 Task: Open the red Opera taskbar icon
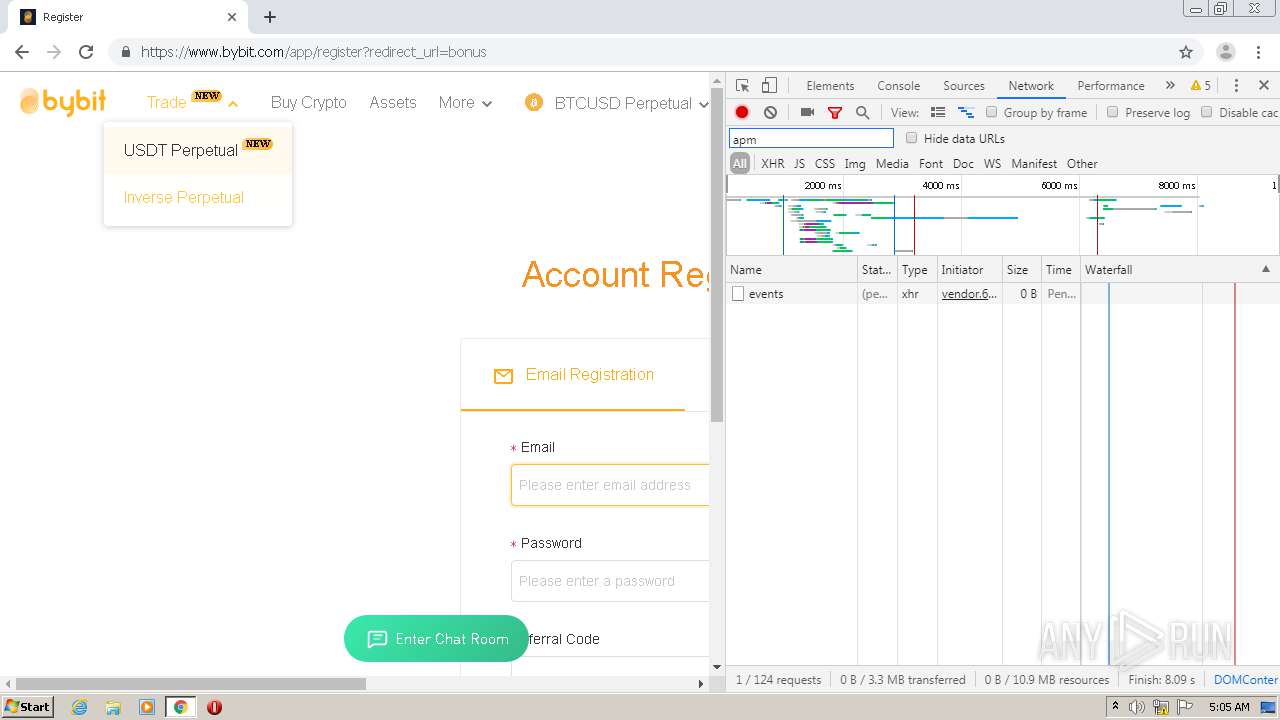[x=214, y=707]
